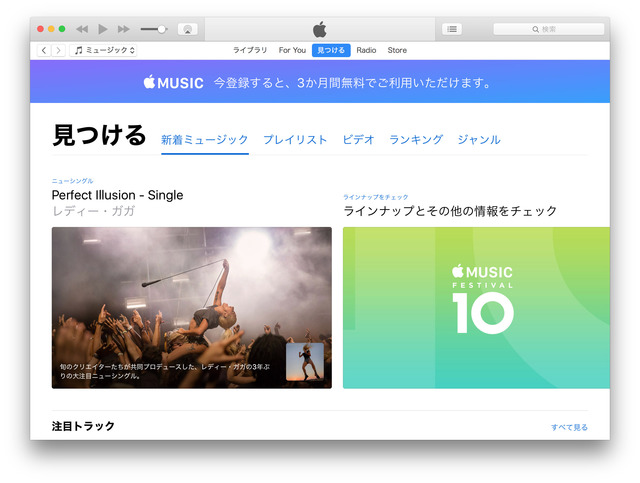Go to the Store tab
640x483 pixels.
397,50
